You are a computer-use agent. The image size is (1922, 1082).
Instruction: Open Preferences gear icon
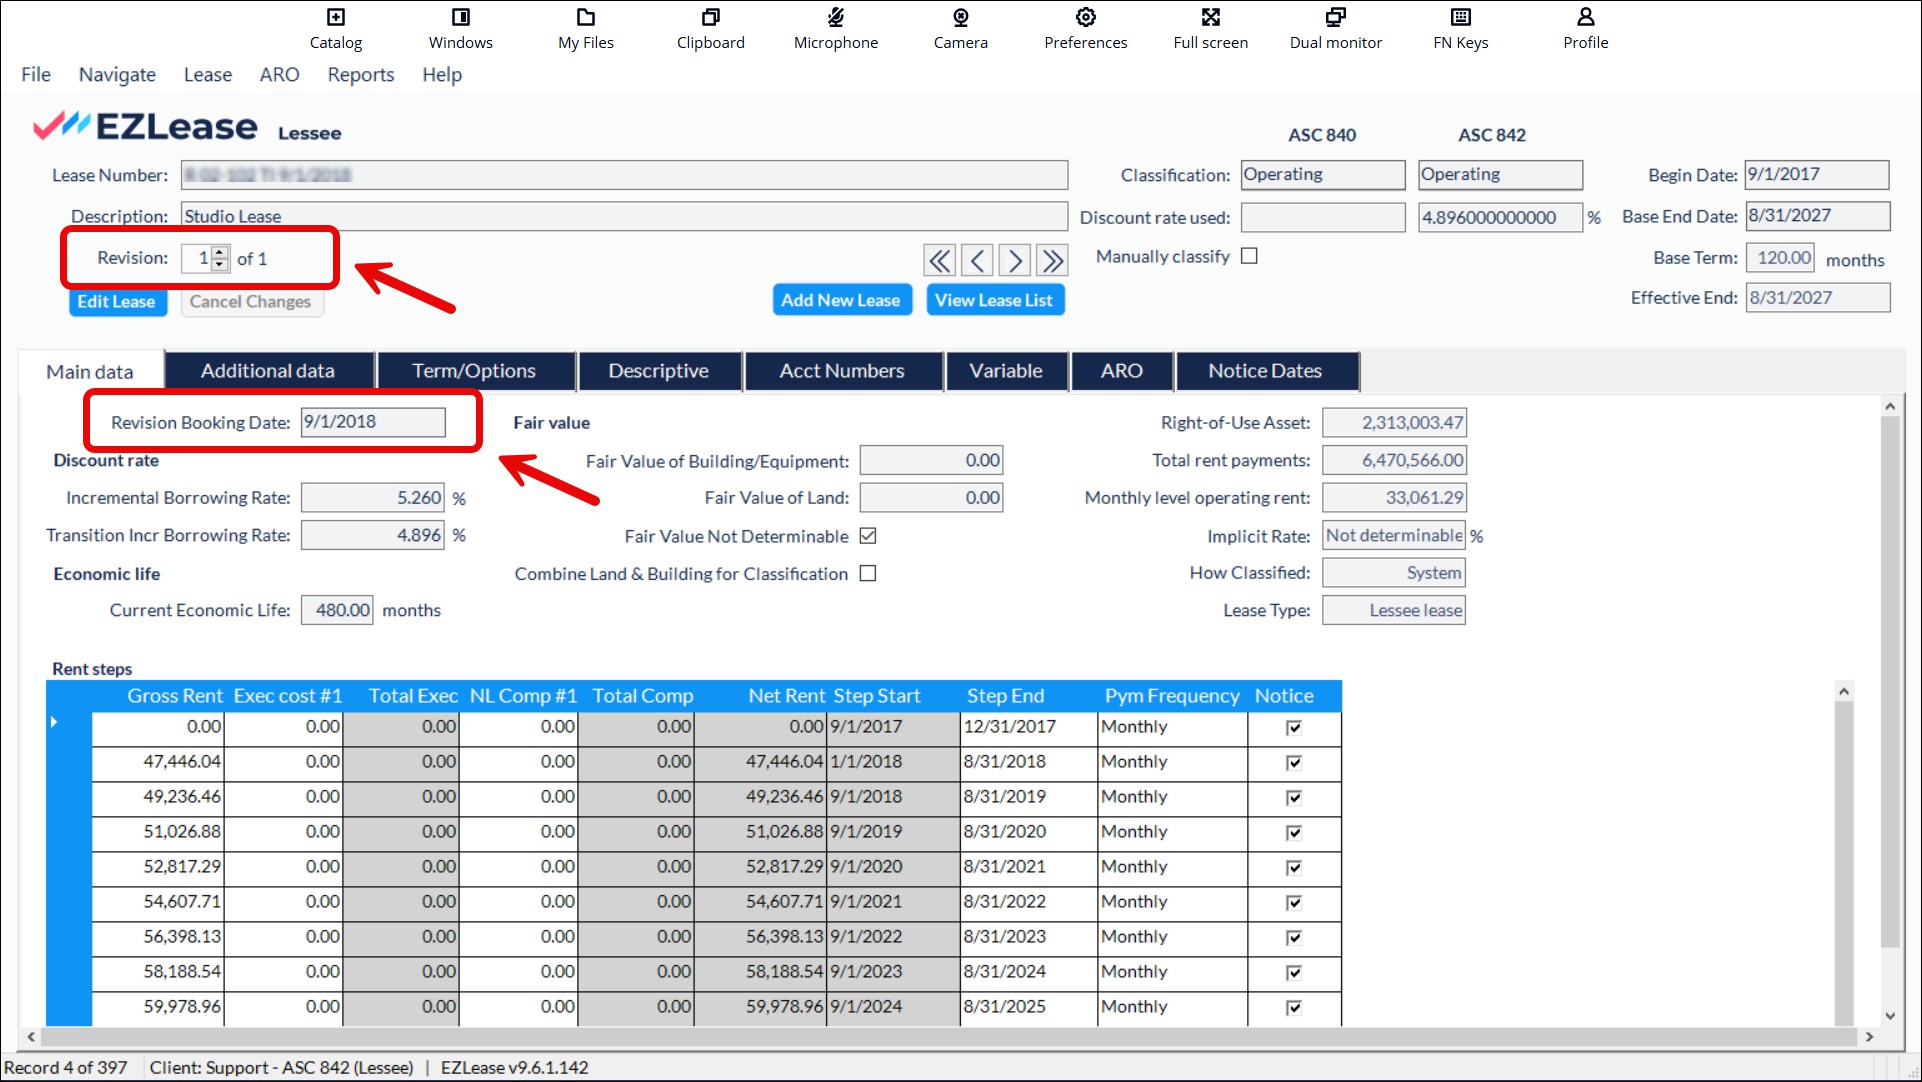[1085, 28]
